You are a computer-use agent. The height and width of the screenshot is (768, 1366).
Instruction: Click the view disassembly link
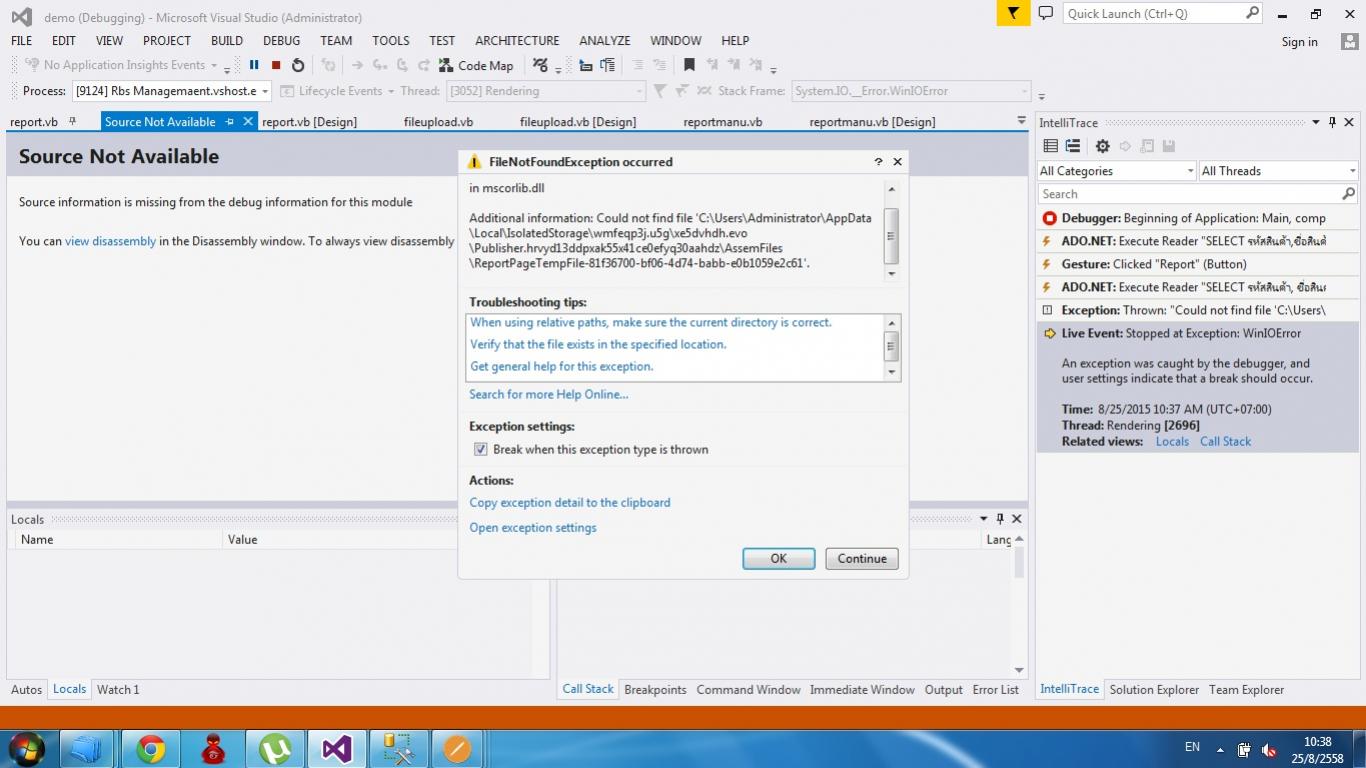(x=110, y=241)
